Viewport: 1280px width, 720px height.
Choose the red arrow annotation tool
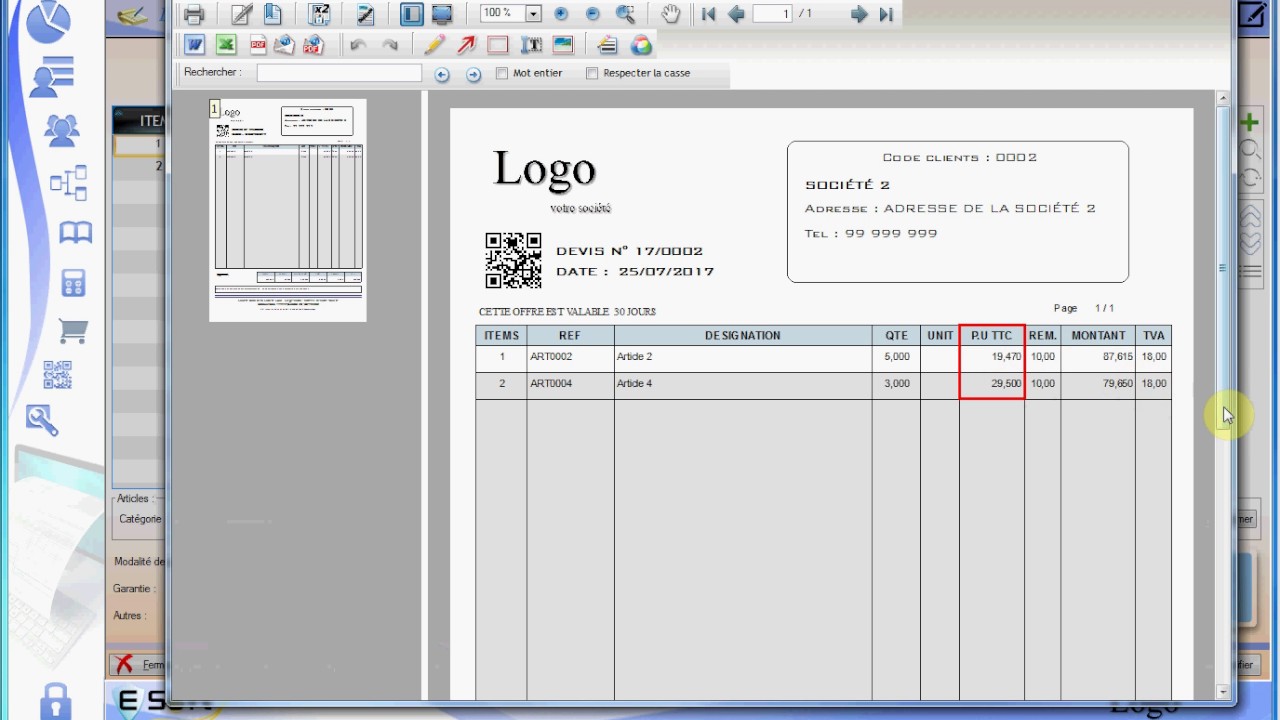466,45
